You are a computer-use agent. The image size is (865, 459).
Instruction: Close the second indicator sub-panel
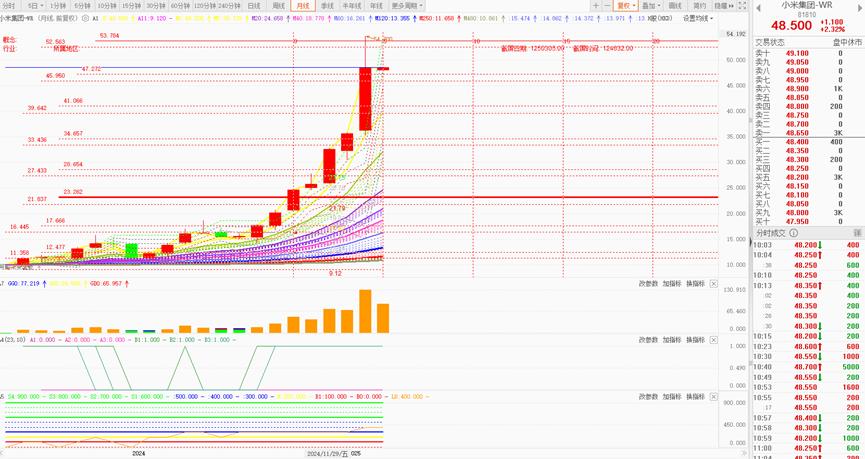(714, 340)
